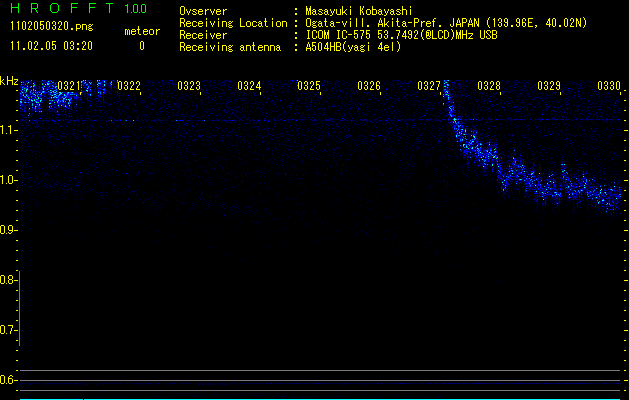Click the 0327 time marker

click(429, 87)
